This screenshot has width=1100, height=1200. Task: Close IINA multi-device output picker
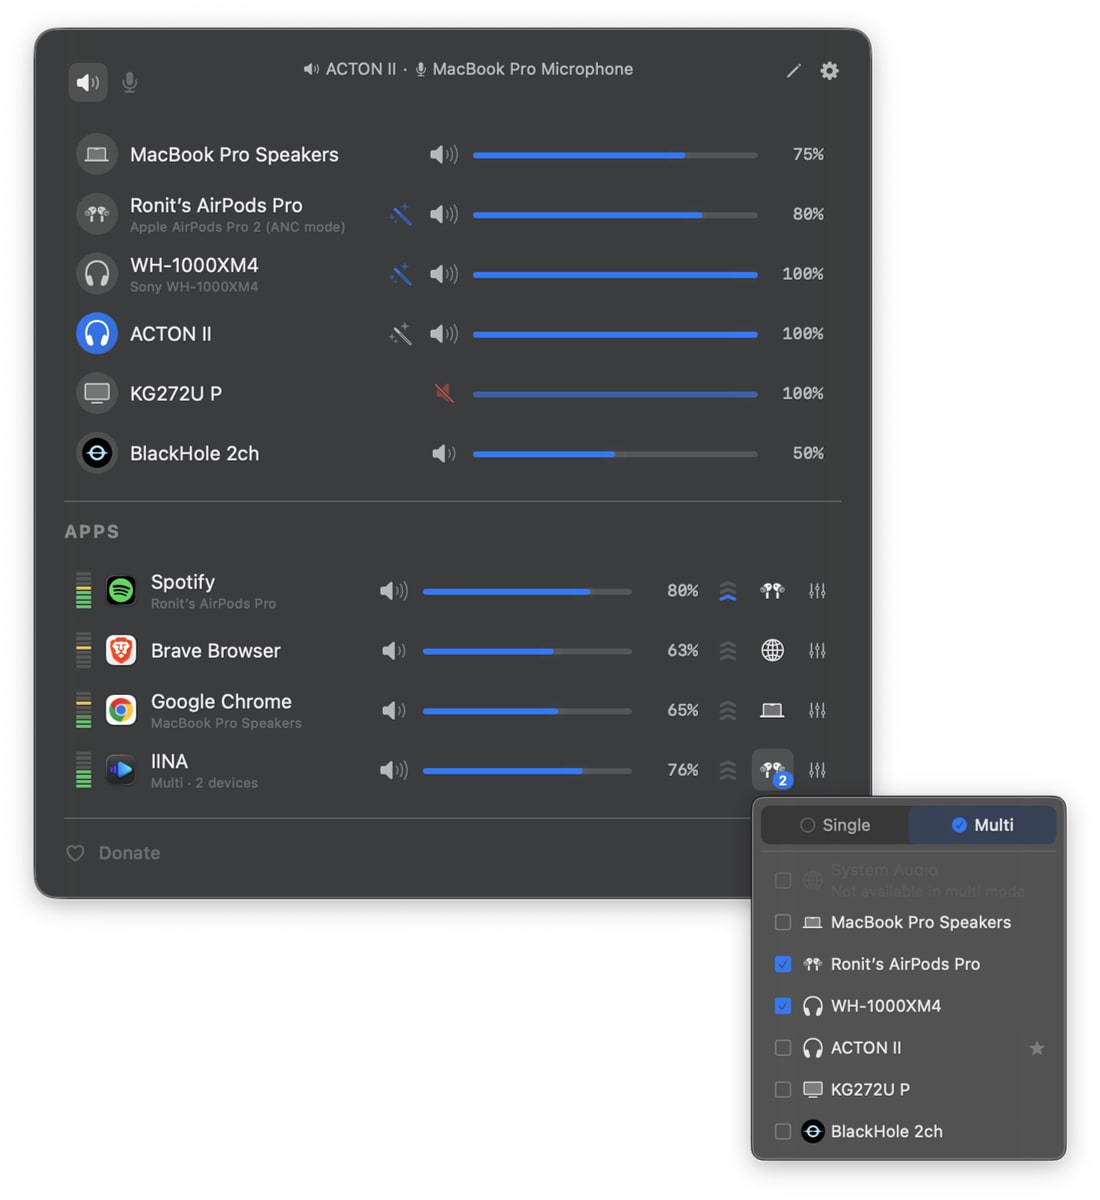pos(773,770)
